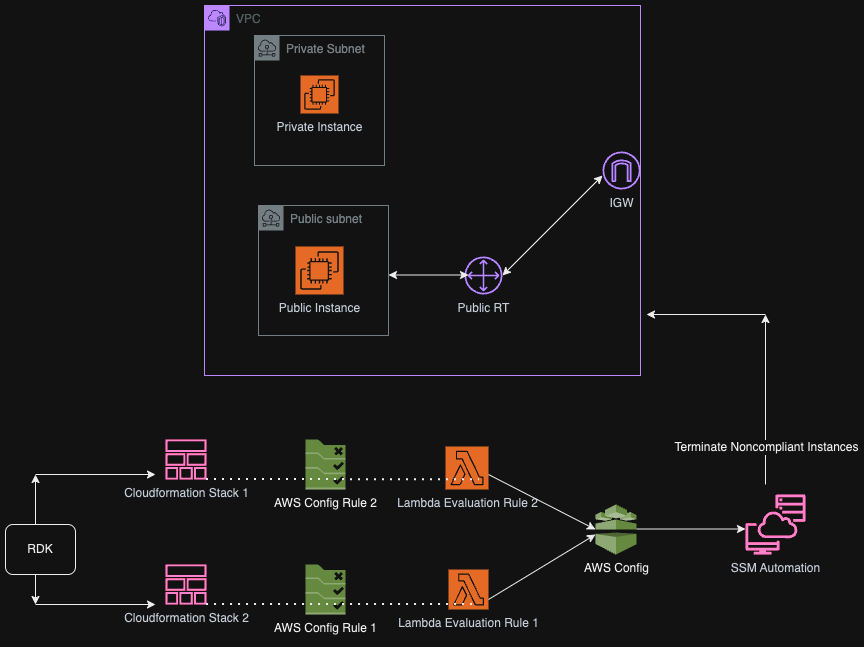The image size is (864, 647).
Task: Select the Public RT route table icon
Action: 483,275
